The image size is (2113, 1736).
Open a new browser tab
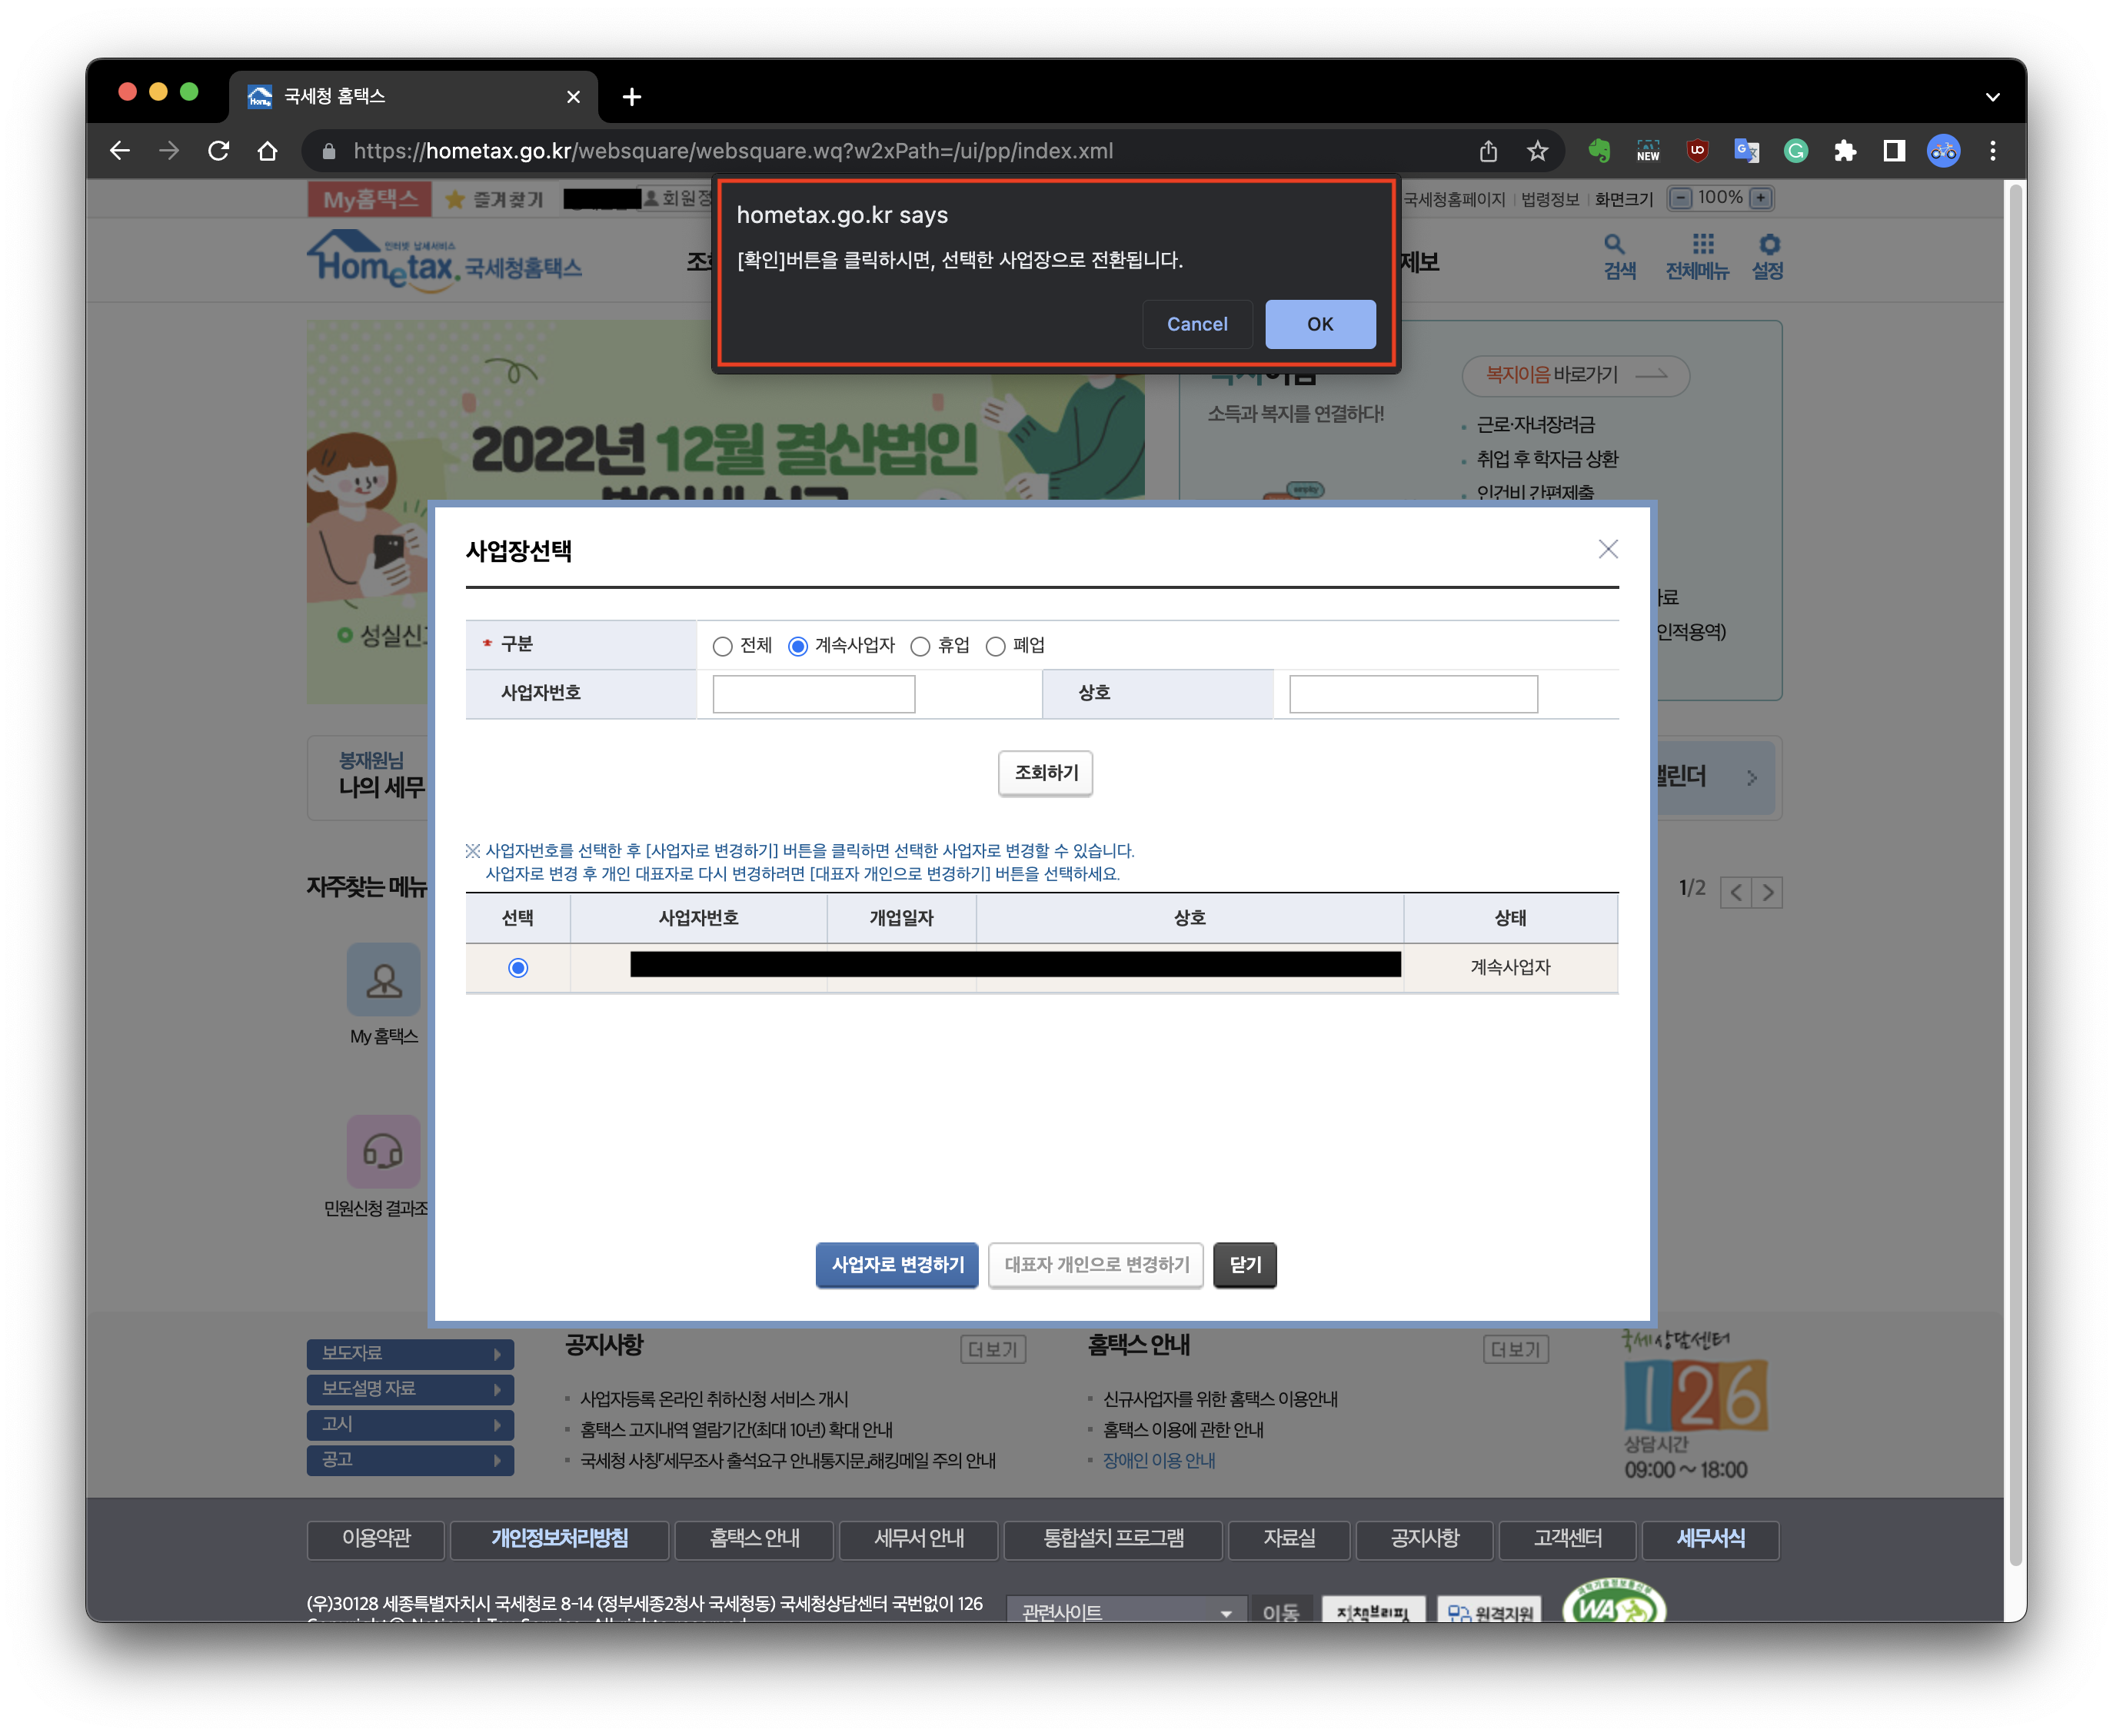coord(631,97)
